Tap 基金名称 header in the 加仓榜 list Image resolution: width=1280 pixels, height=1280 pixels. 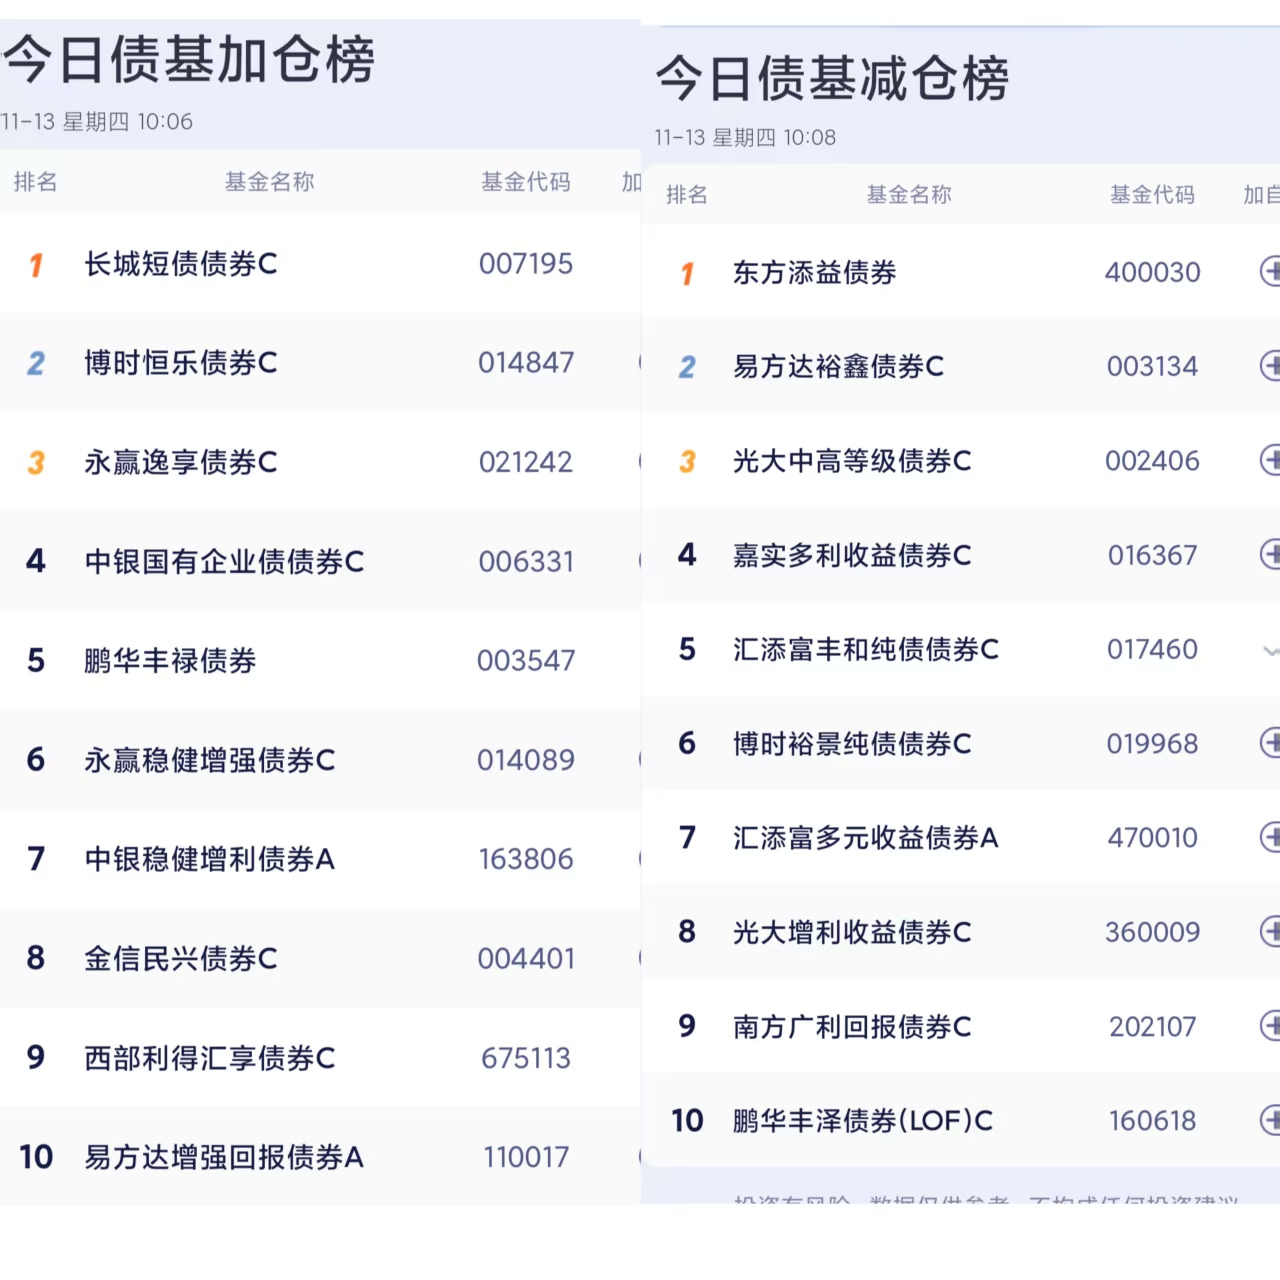point(269,182)
